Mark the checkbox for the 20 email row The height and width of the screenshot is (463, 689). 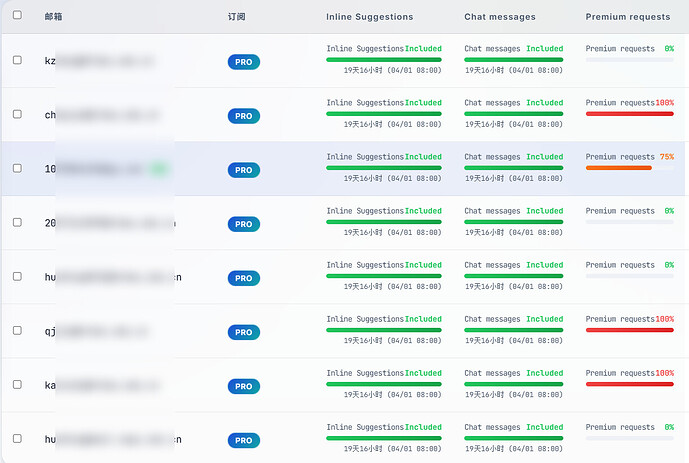(17, 222)
